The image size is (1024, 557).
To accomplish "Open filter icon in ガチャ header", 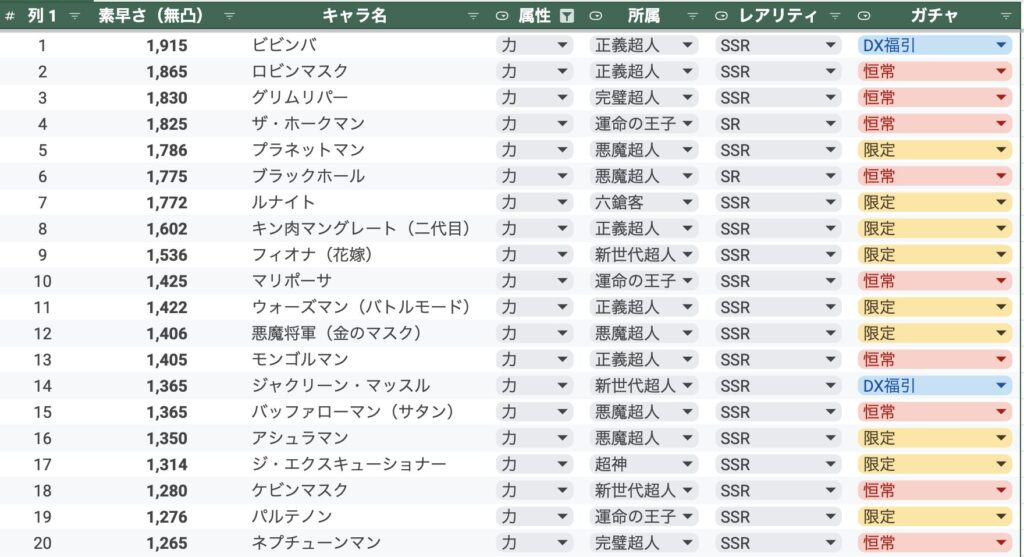I will (1006, 16).
